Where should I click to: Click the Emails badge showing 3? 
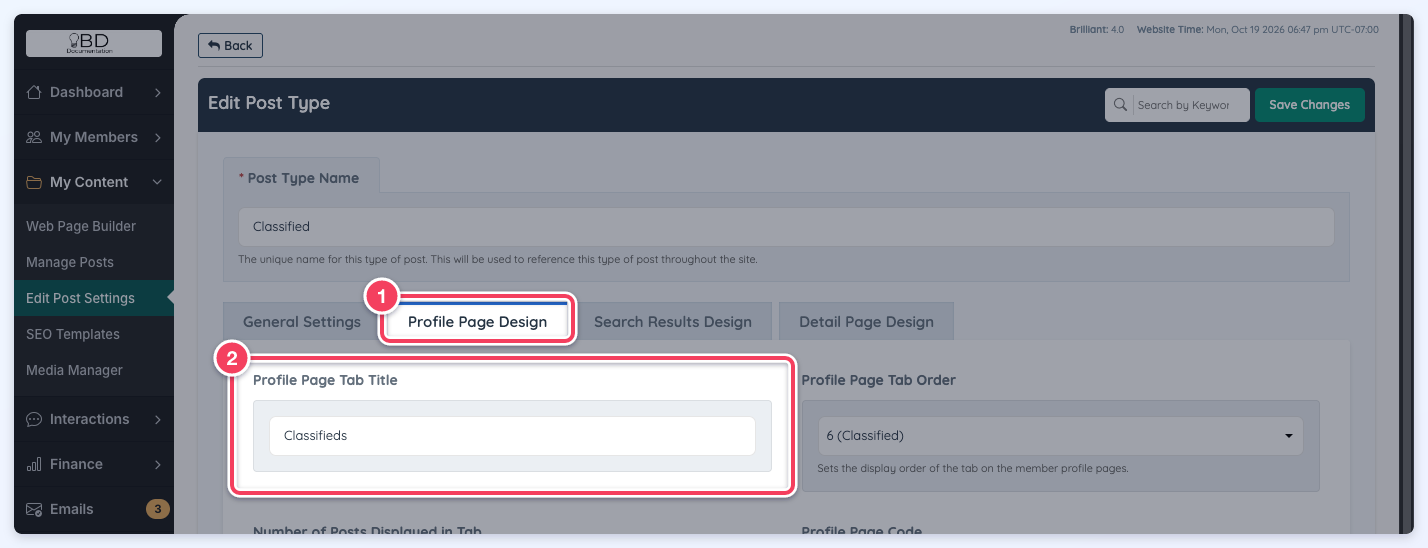(158, 509)
